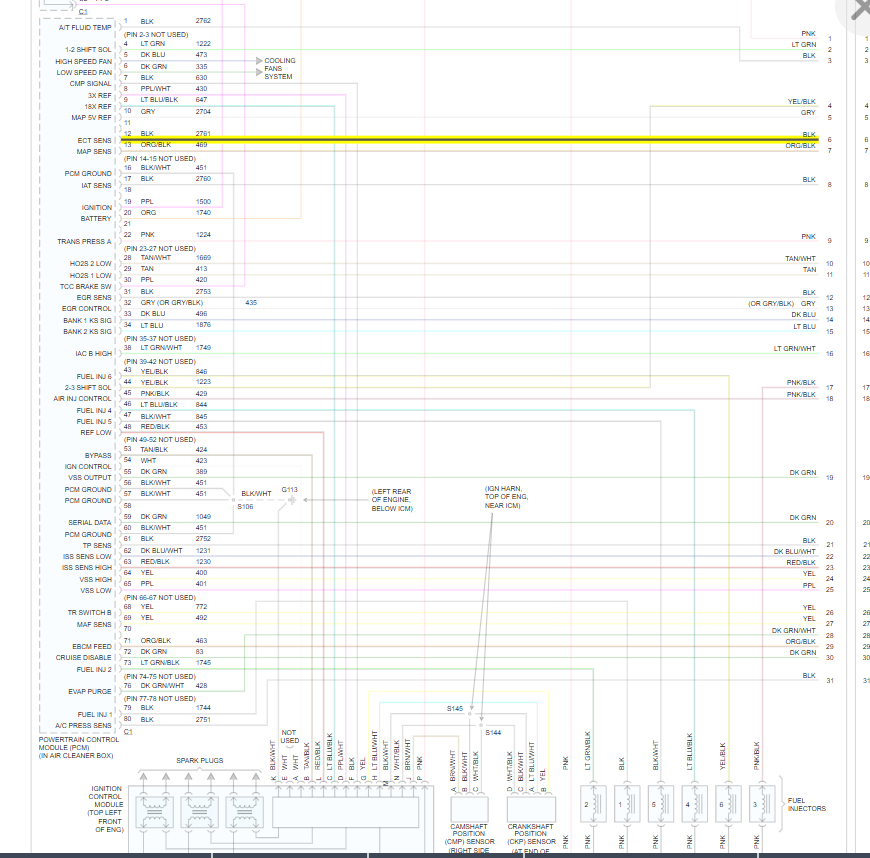Select the HO2S 2 LOW label
The height and width of the screenshot is (858, 870).
[x=90, y=264]
